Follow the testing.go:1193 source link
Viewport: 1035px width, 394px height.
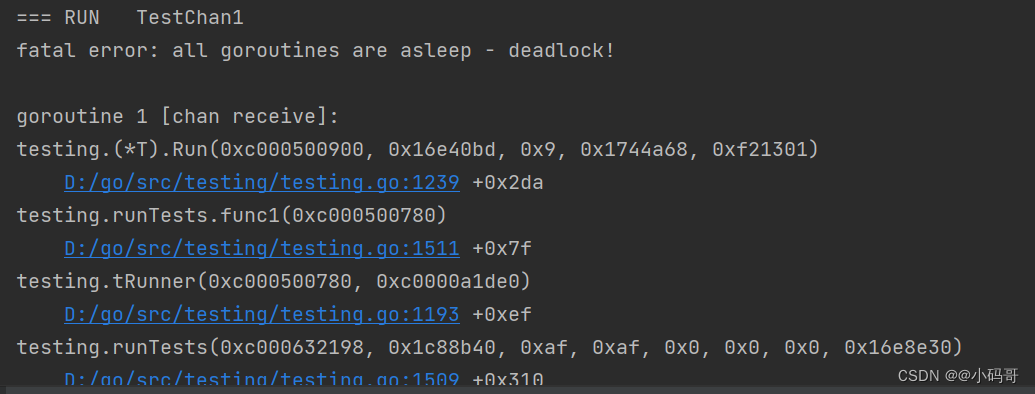click(x=262, y=315)
